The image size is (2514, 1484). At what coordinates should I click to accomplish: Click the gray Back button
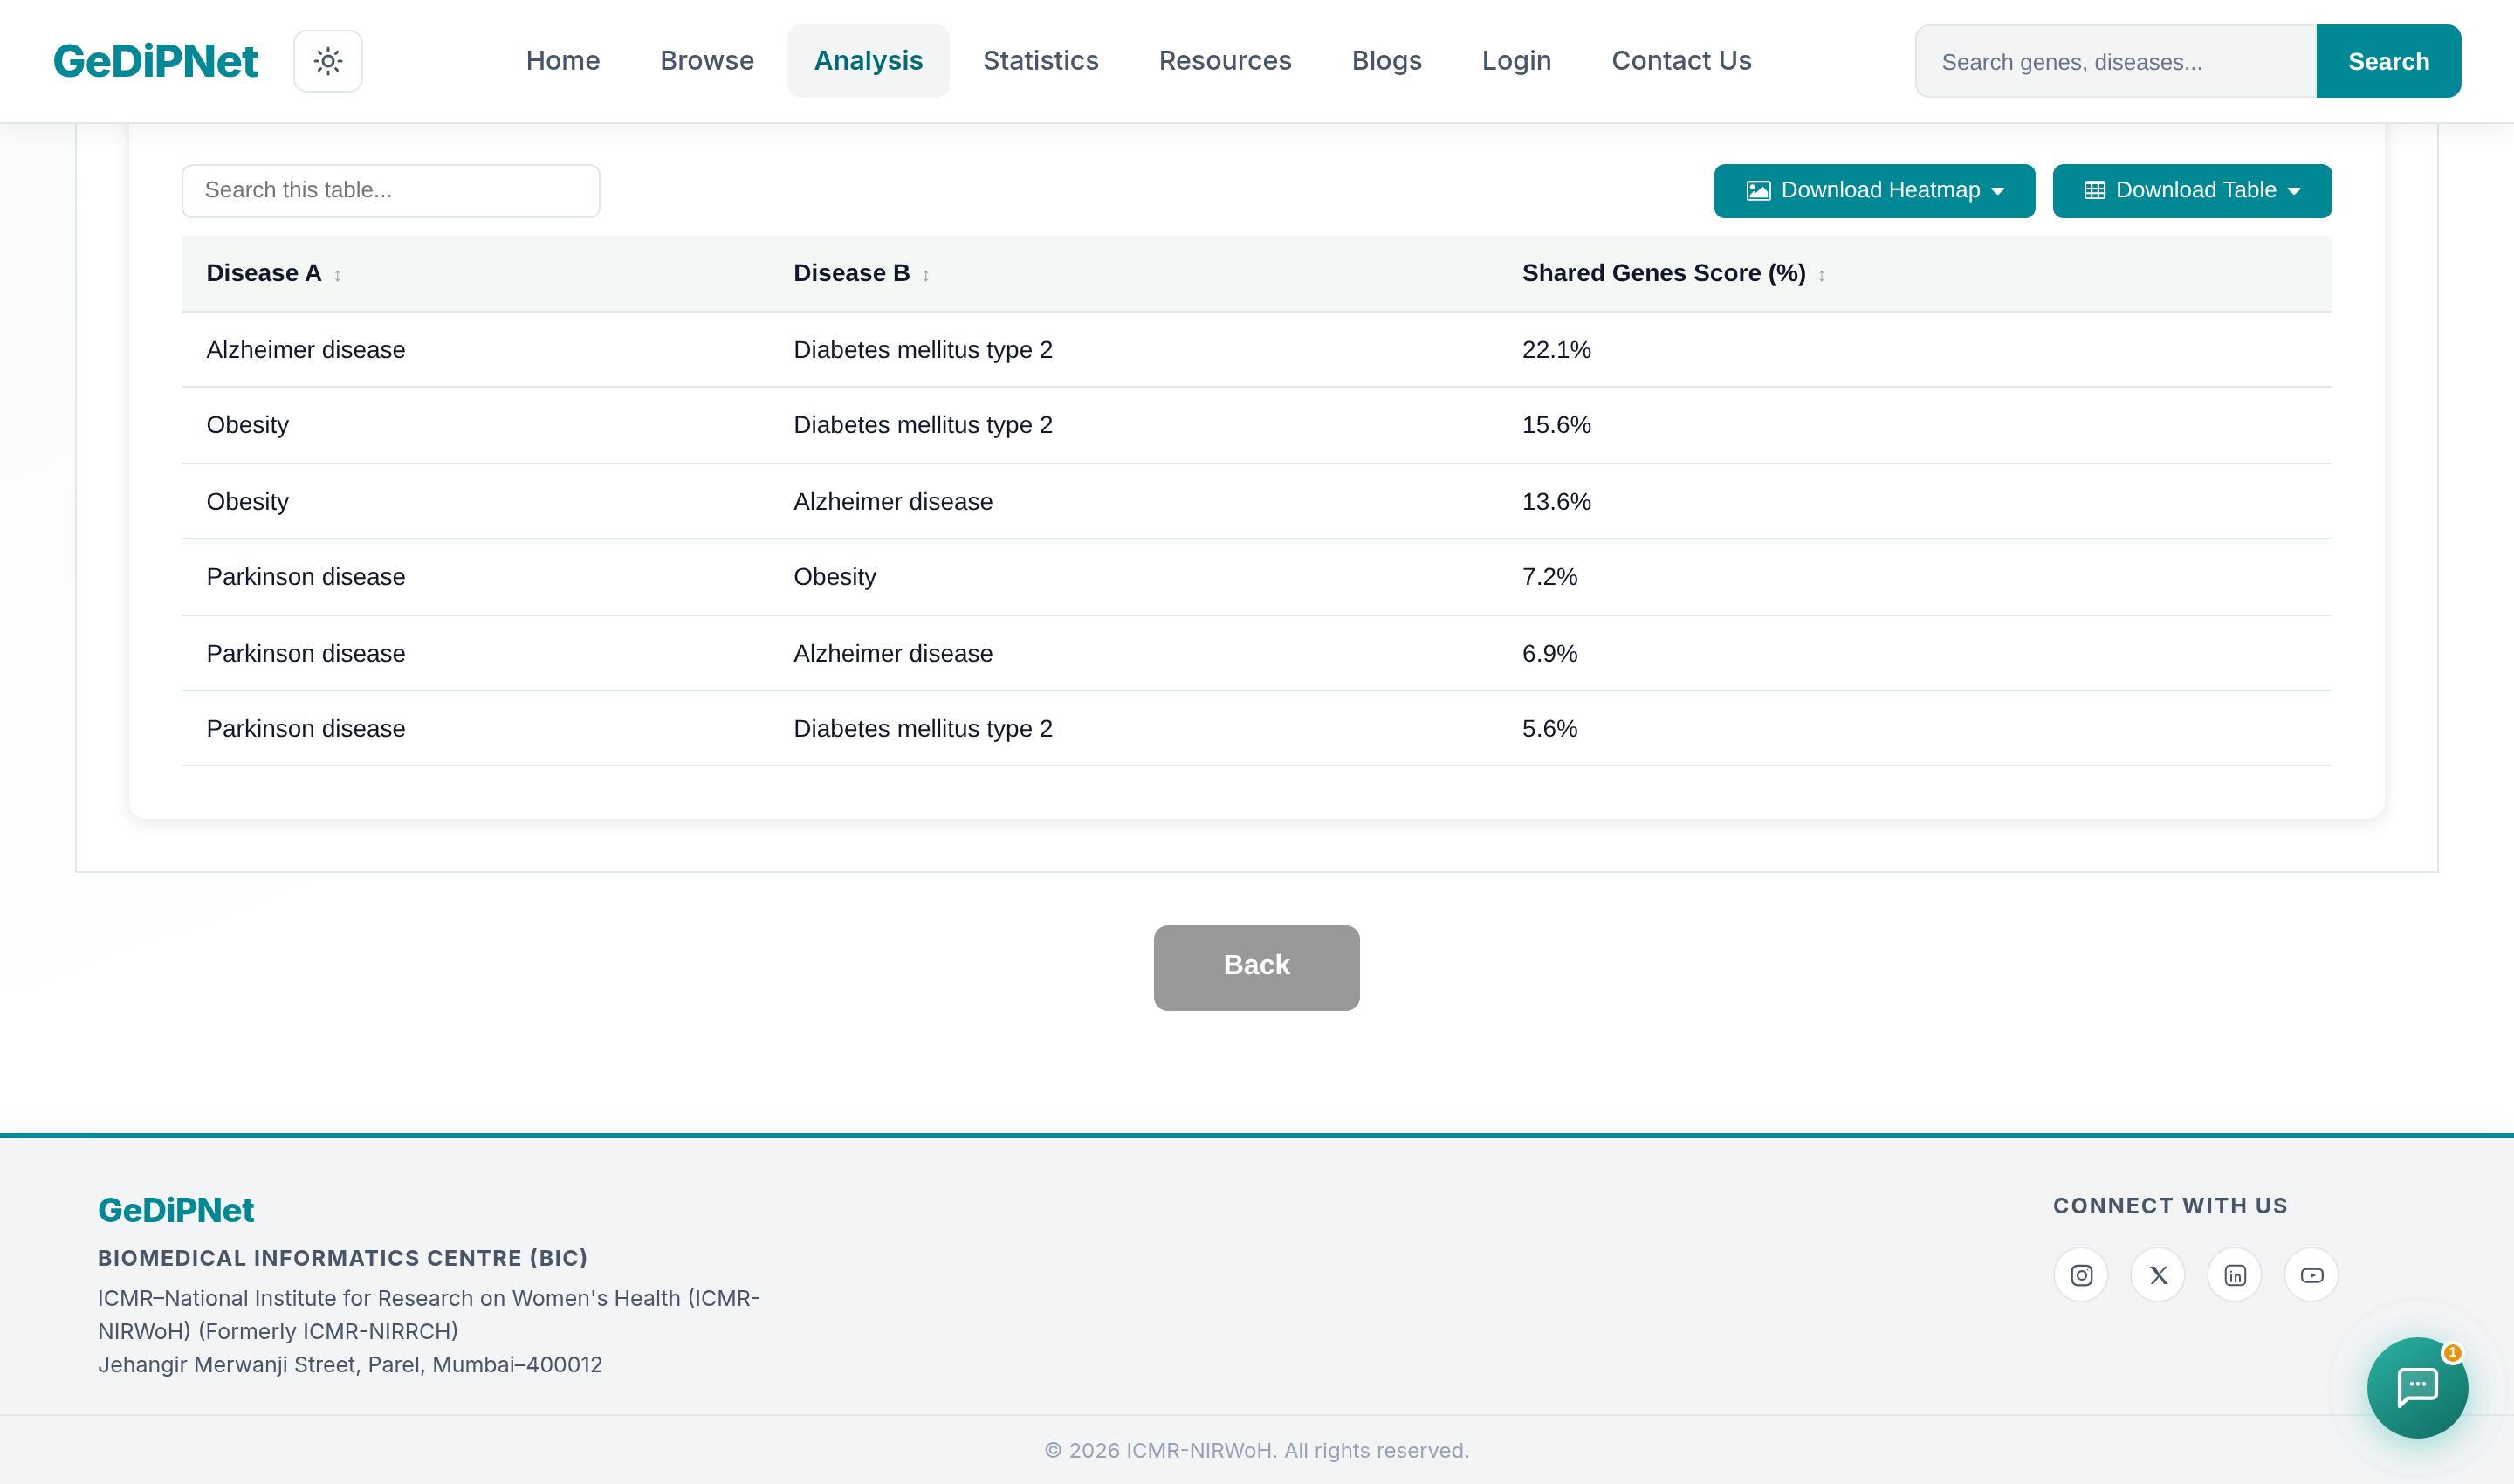[x=1257, y=967]
